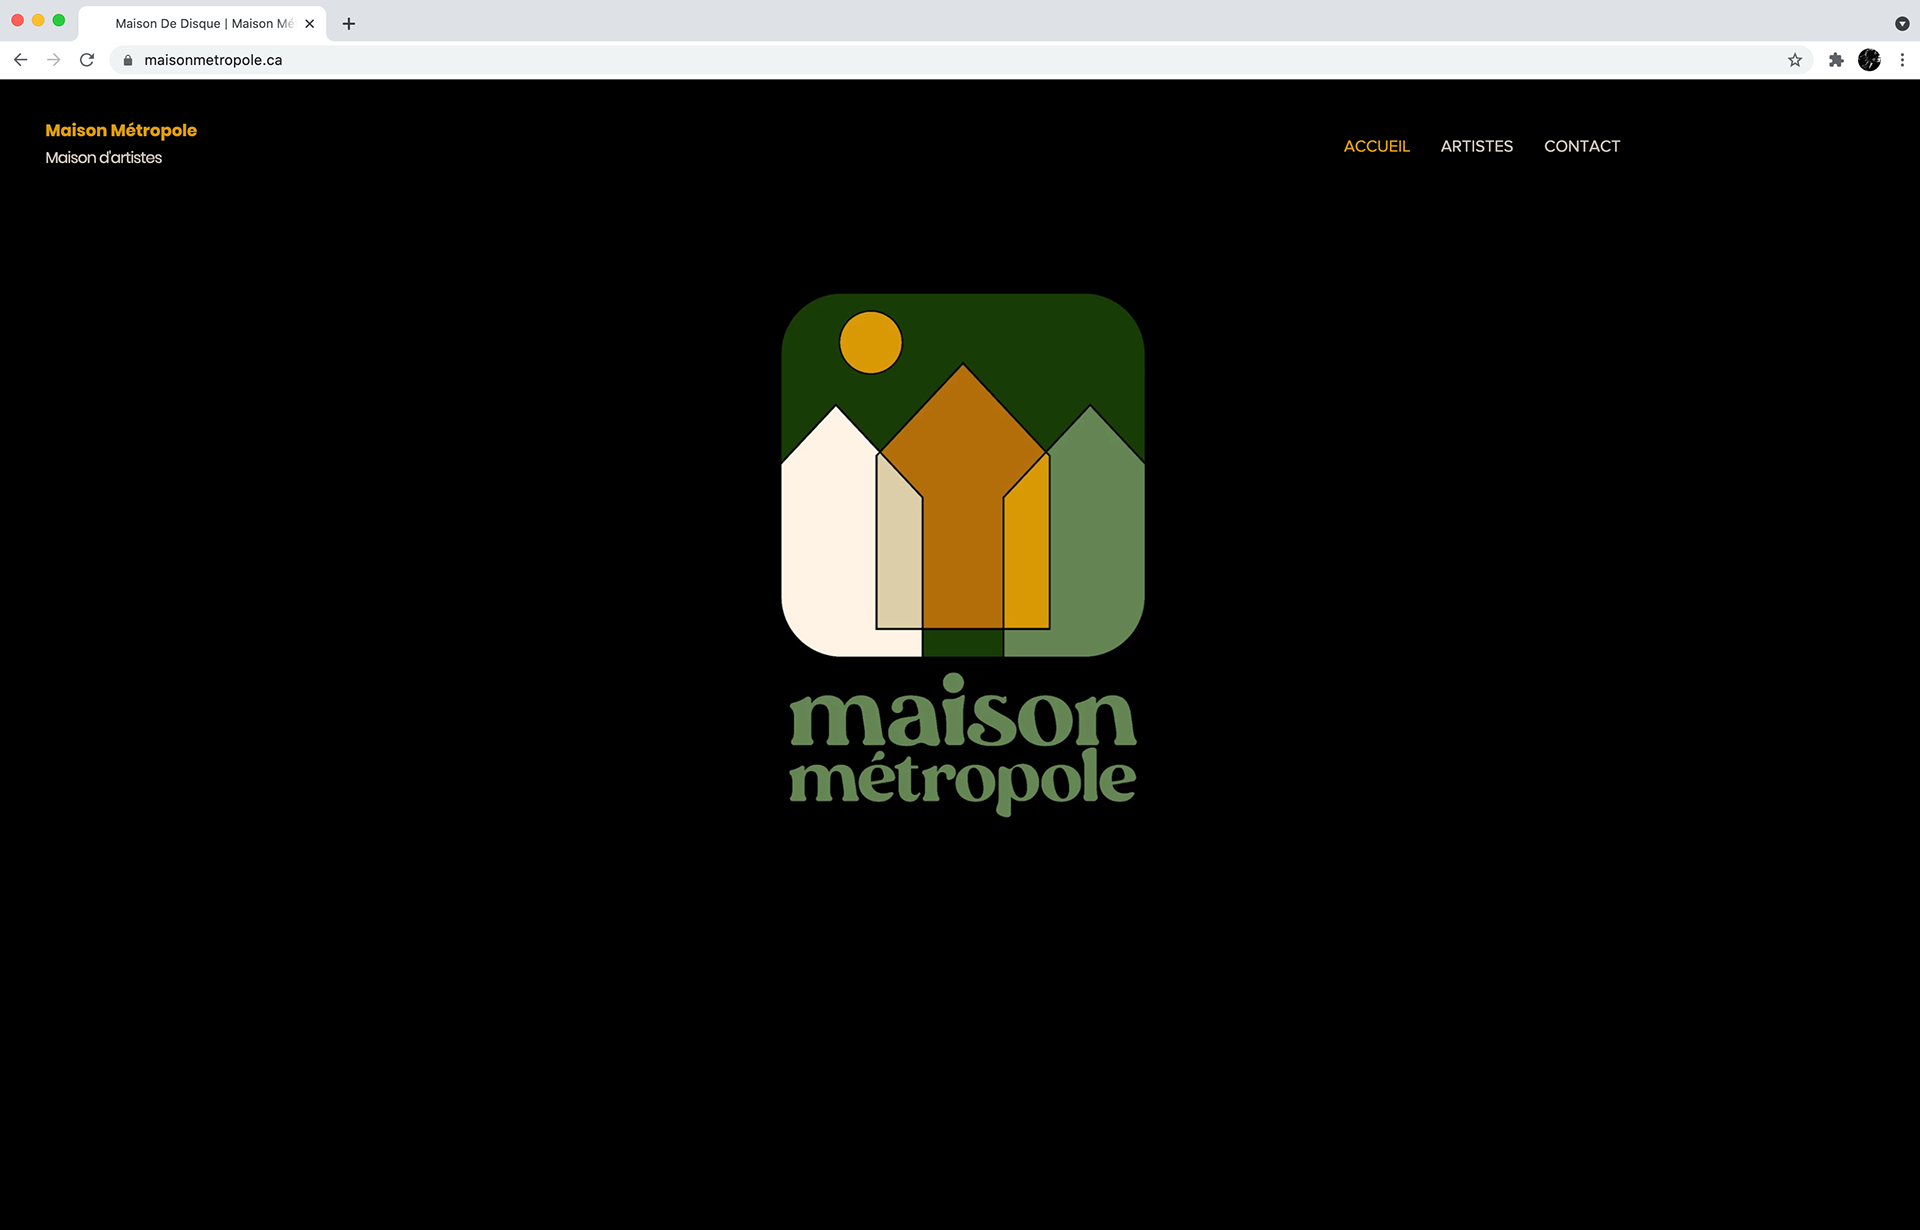1920x1230 pixels.
Task: Click the browser back arrow
Action: click(x=21, y=60)
